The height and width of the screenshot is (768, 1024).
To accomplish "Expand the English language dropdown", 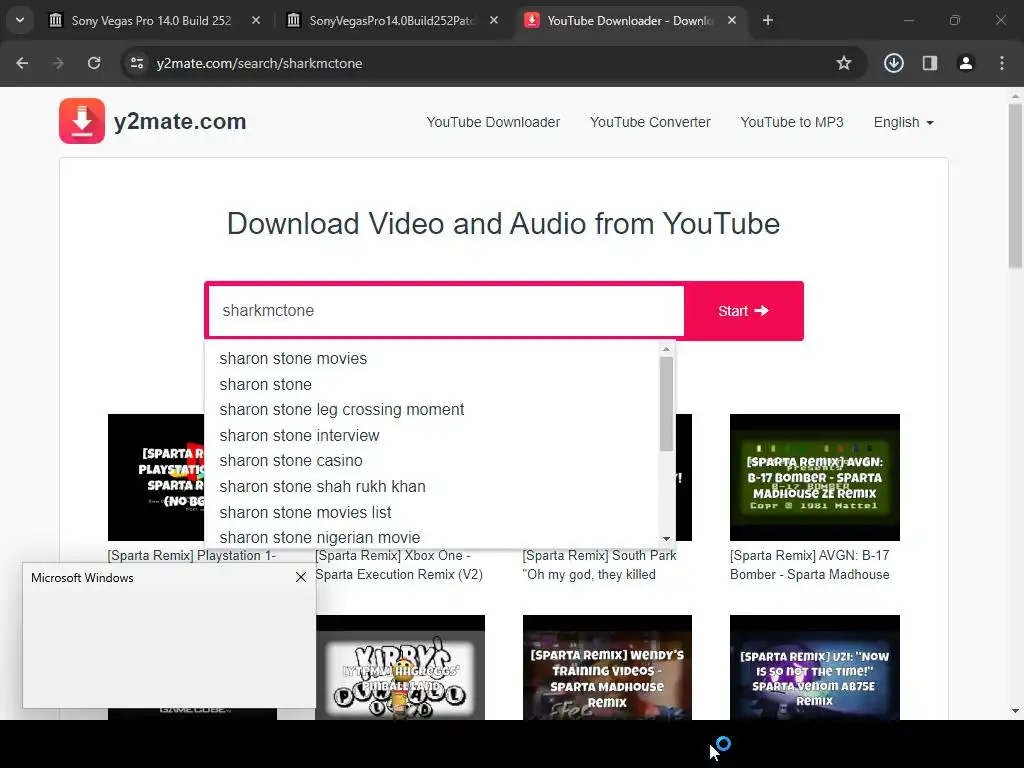I will [904, 122].
